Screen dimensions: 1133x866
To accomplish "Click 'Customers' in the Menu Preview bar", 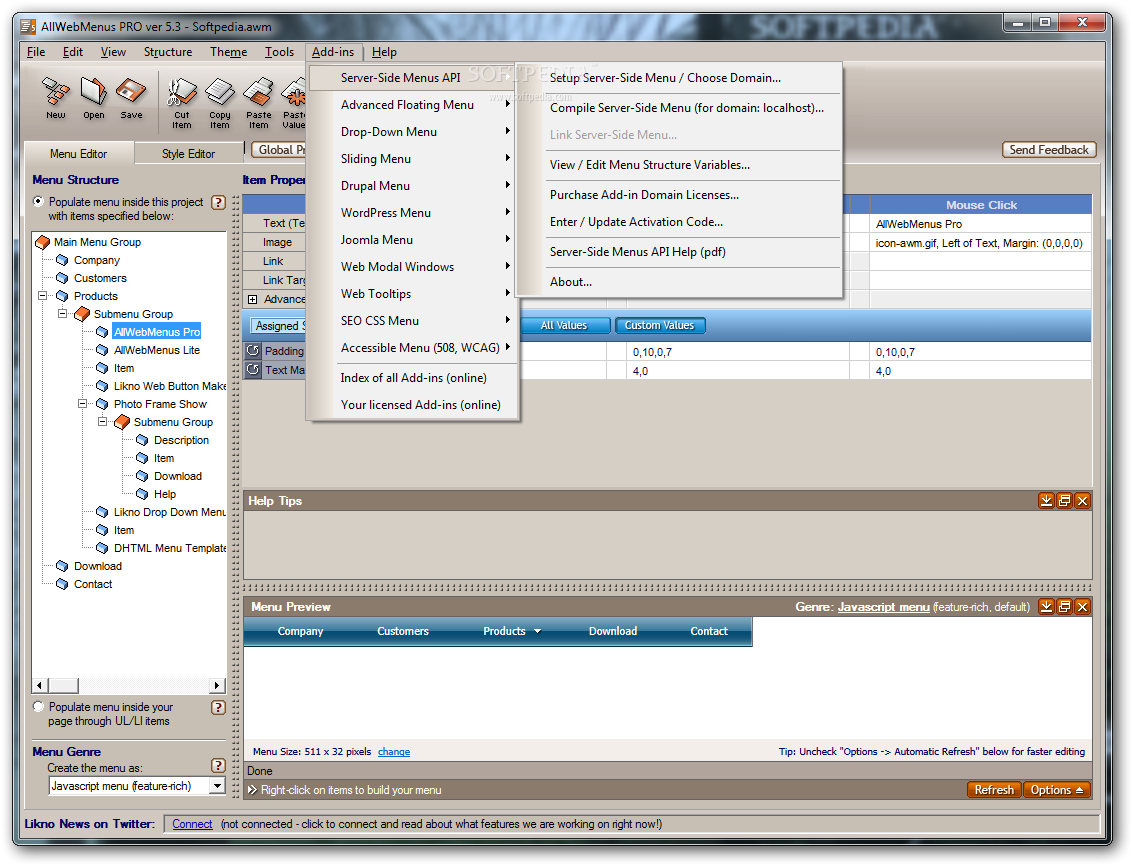I will [x=402, y=631].
